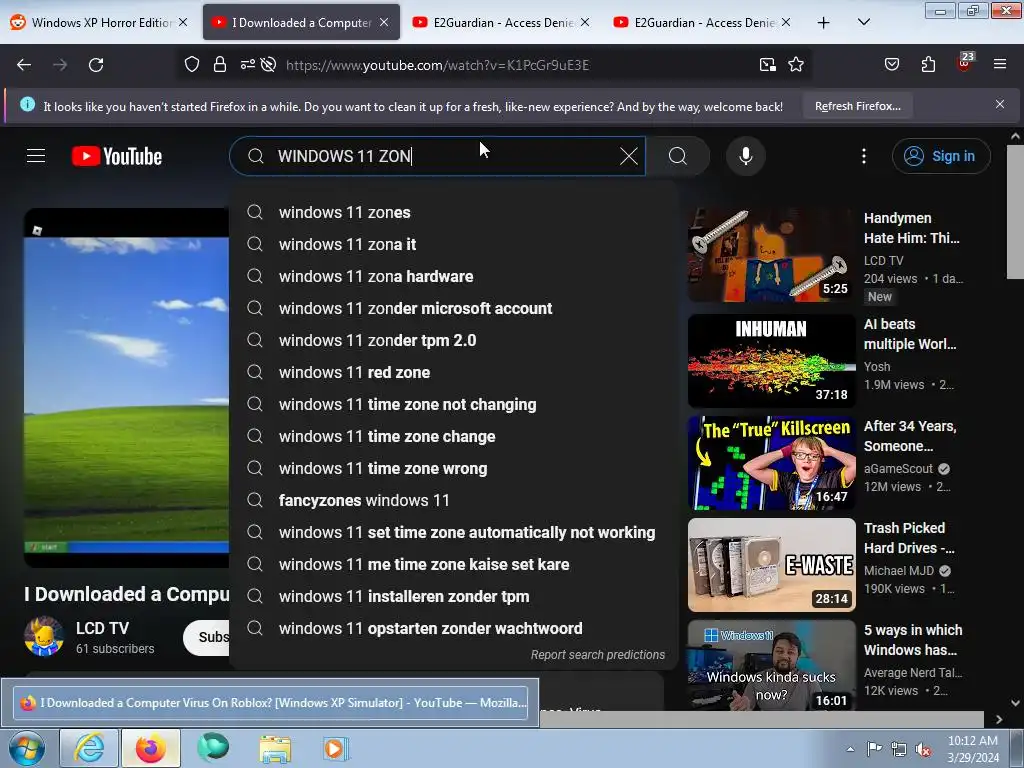Open 'Windows kinda sucks now' video thumbnail
Viewport: 1024px width, 768px height.
tap(771, 665)
